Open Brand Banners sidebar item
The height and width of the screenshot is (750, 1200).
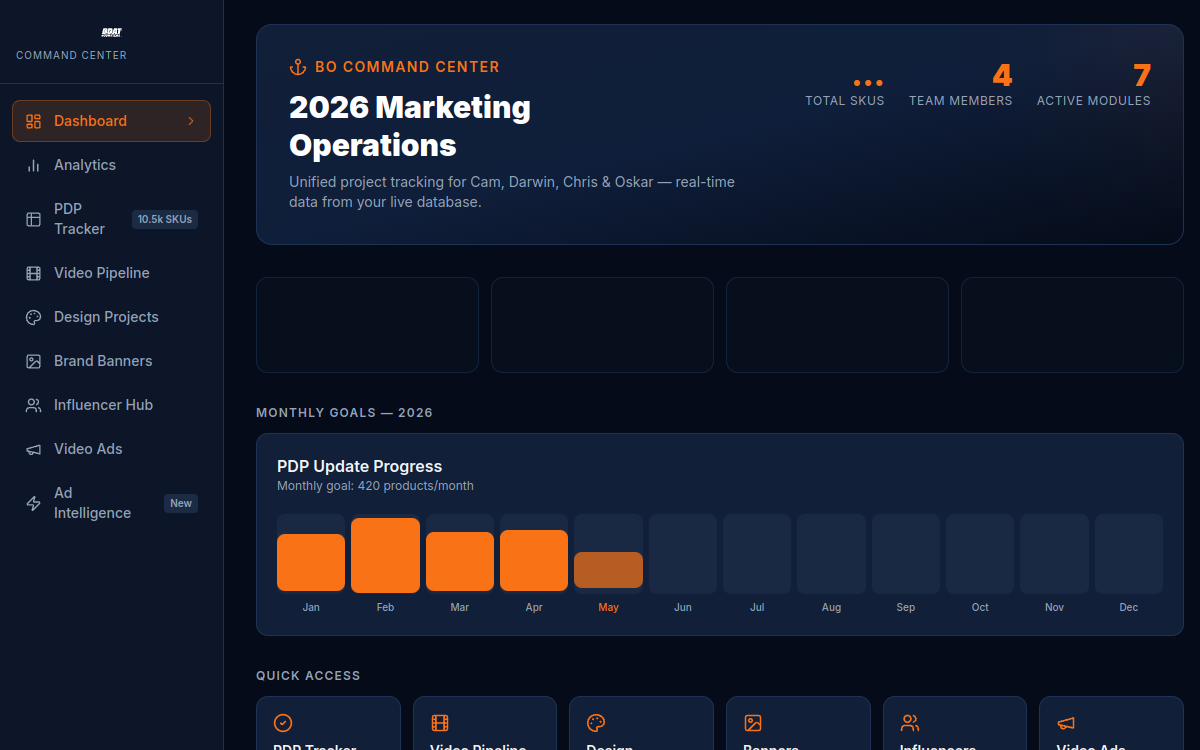[x=111, y=361]
